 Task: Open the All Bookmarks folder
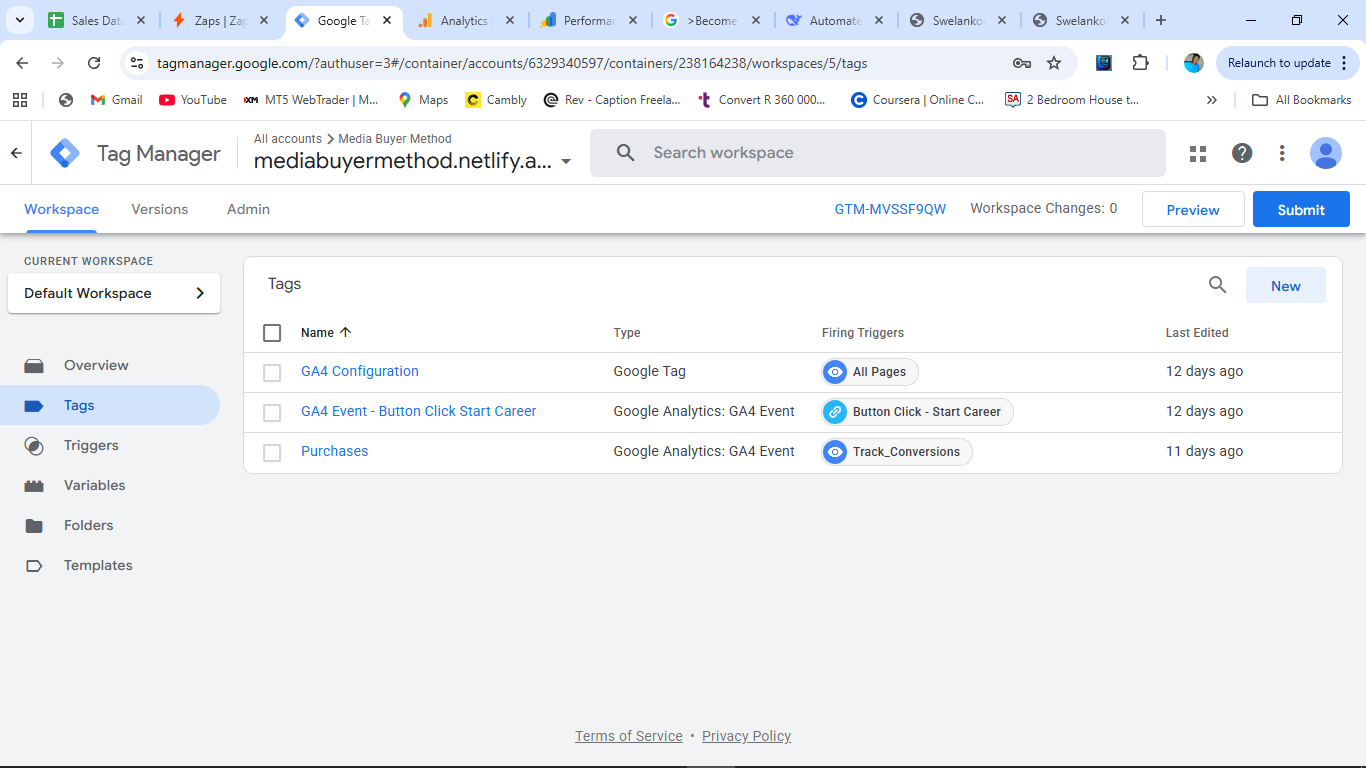pyautogui.click(x=1302, y=100)
